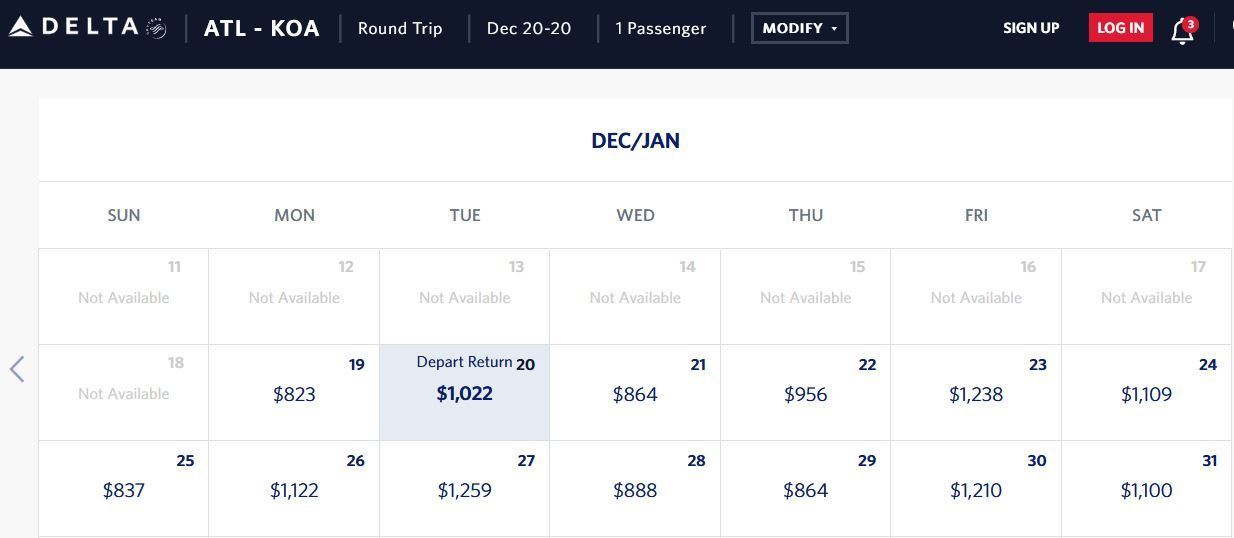Viewport: 1234px width, 538px height.
Task: Change the Round Trip type
Action: [x=400, y=28]
